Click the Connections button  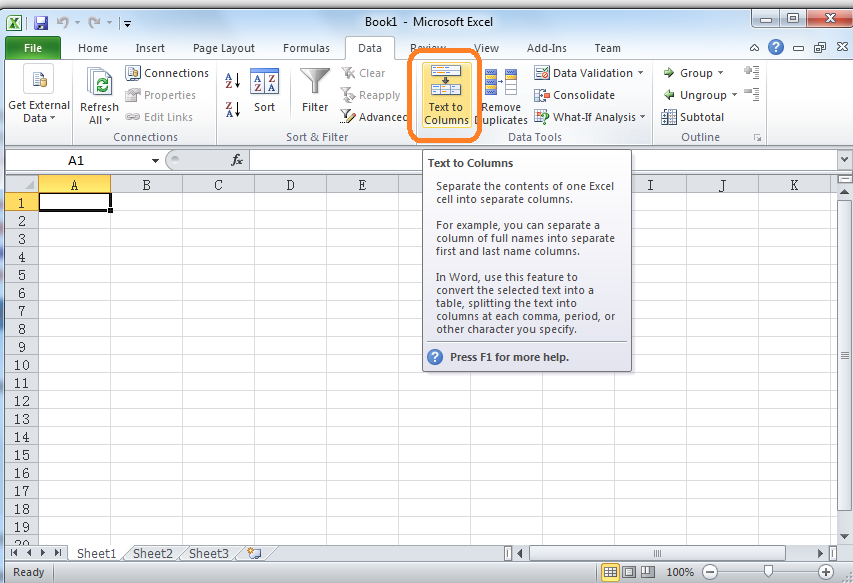pyautogui.click(x=167, y=73)
